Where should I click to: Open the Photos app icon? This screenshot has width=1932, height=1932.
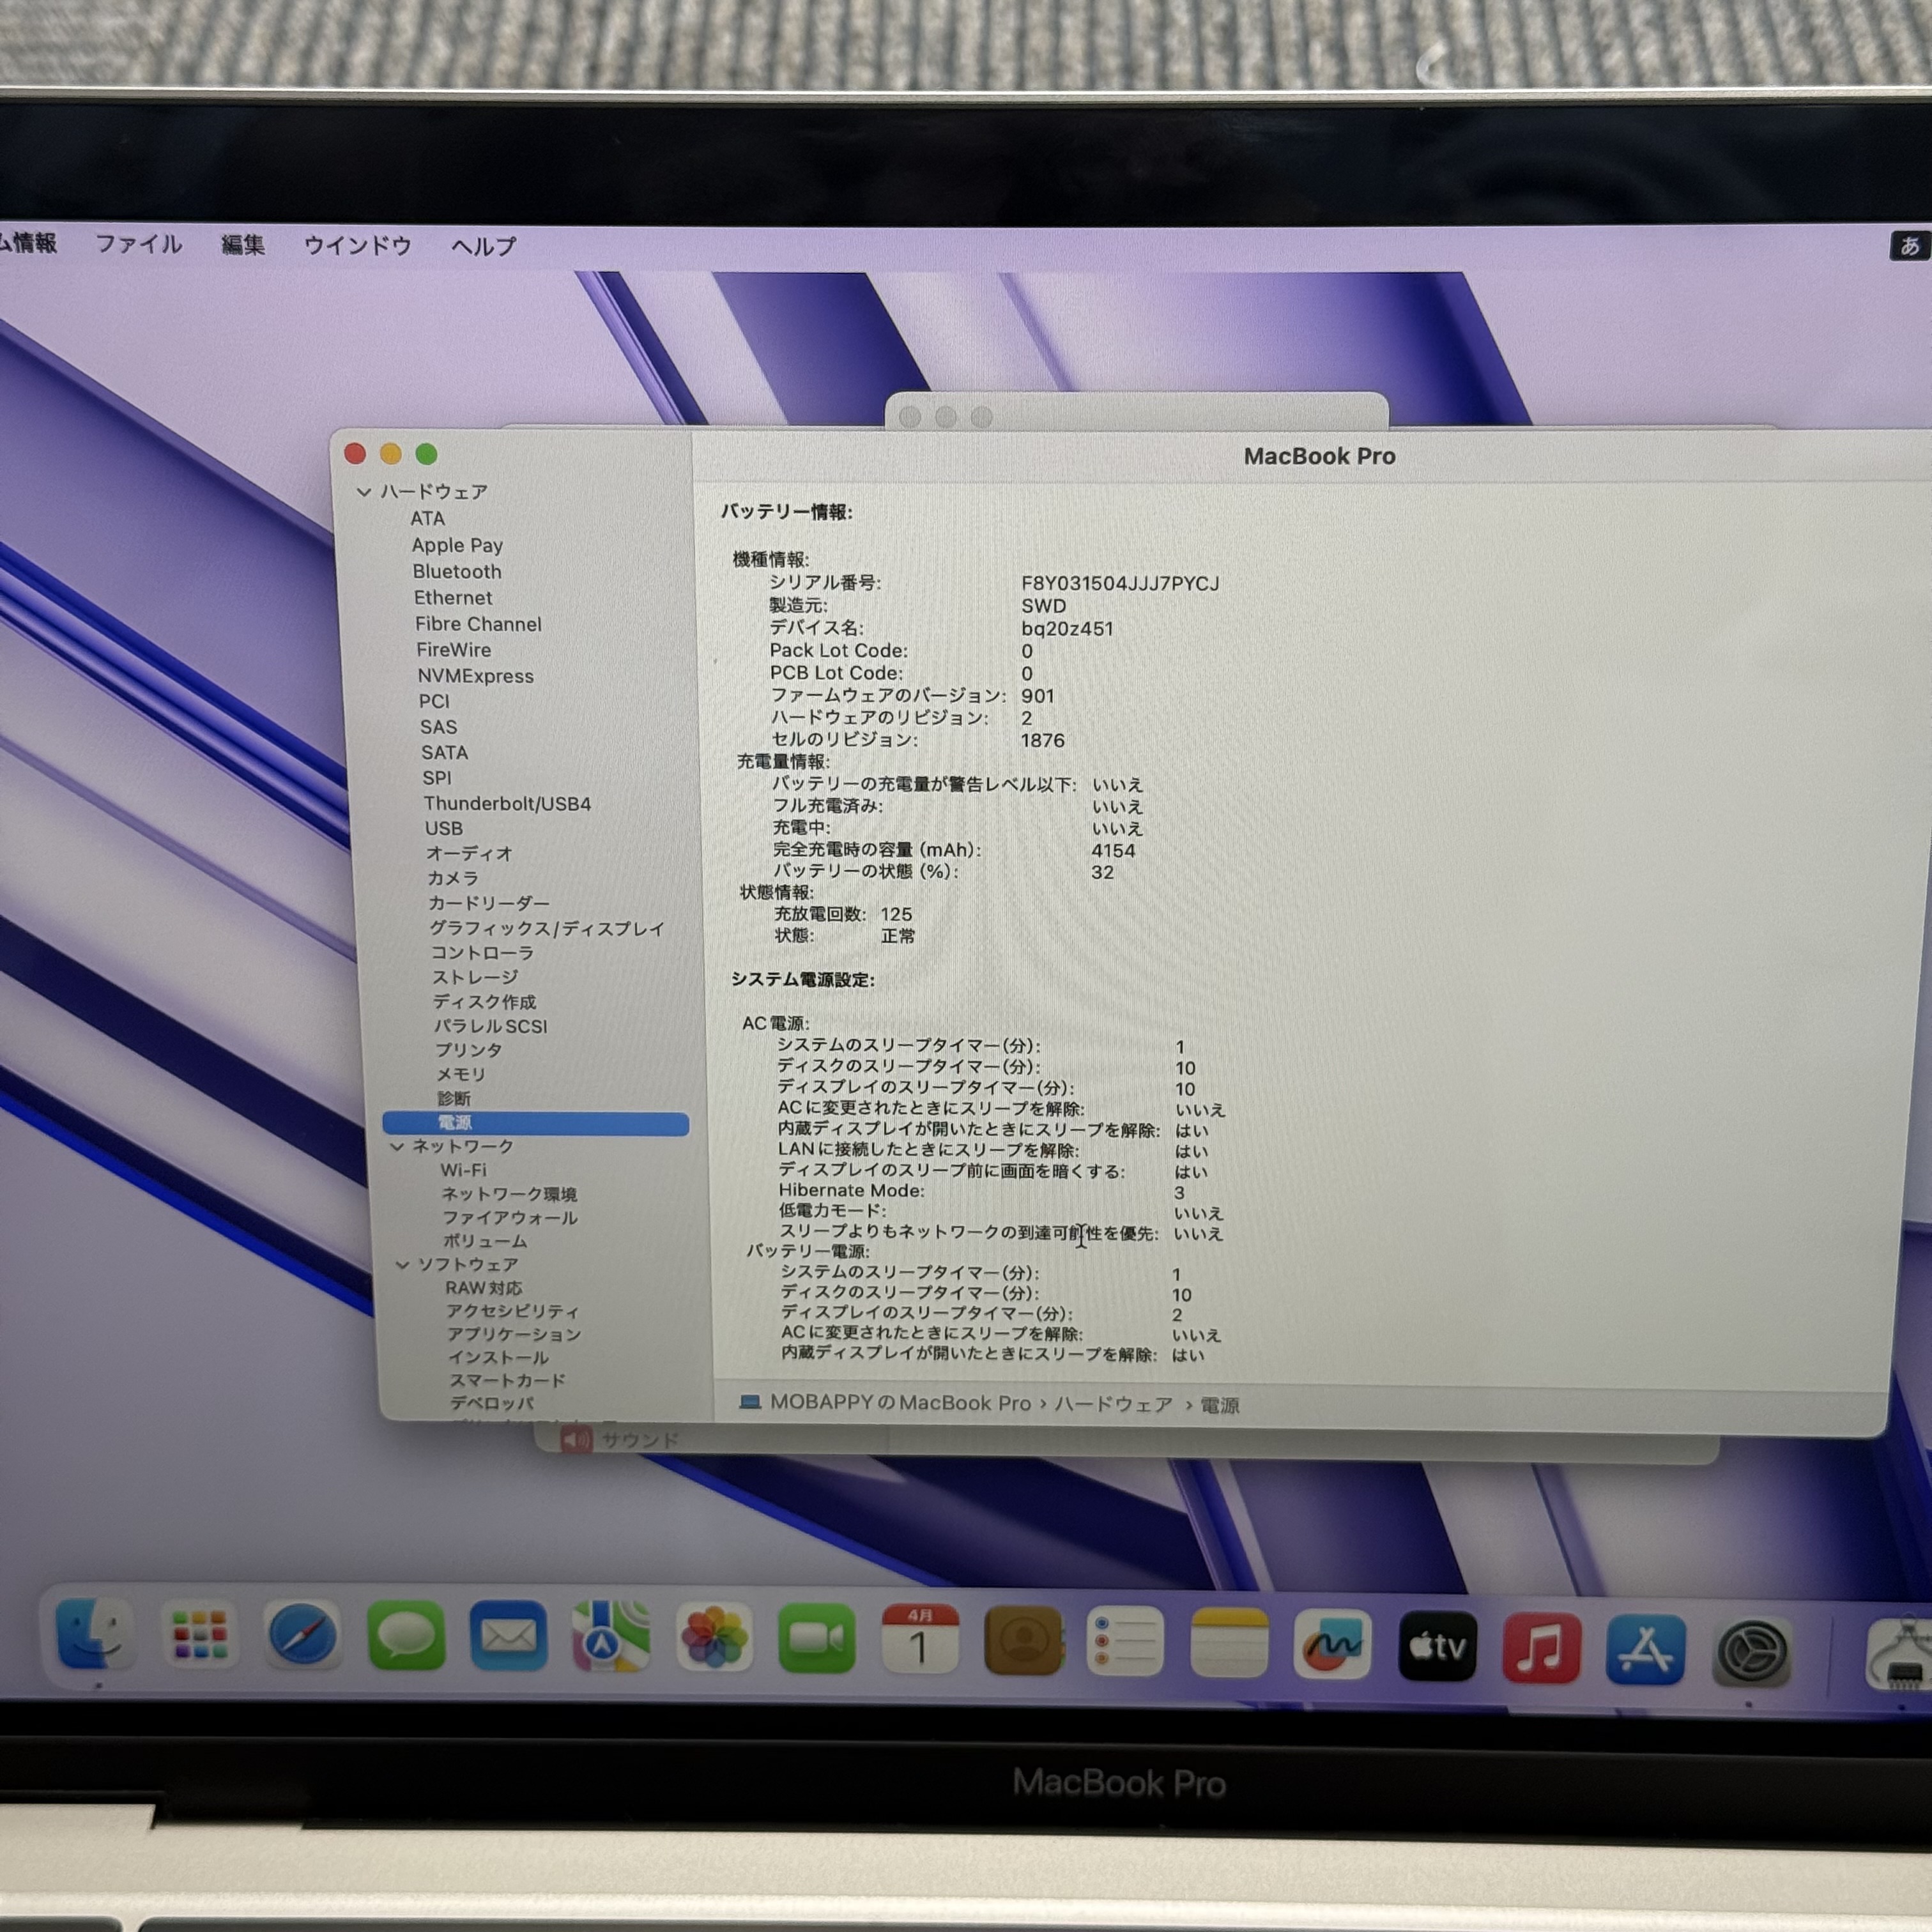pyautogui.click(x=714, y=1638)
